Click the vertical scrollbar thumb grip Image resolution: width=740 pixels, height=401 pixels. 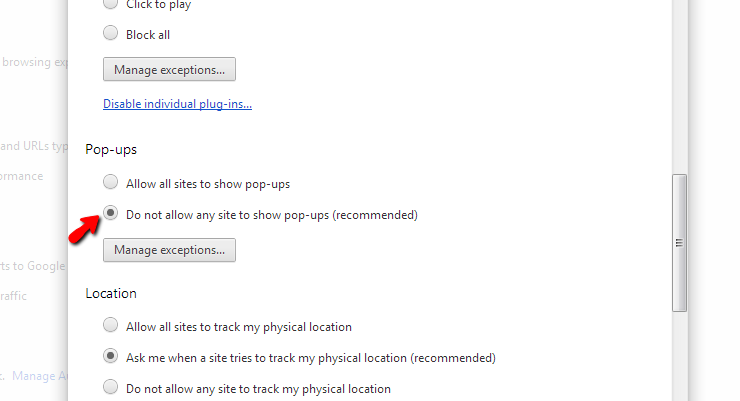click(x=679, y=243)
